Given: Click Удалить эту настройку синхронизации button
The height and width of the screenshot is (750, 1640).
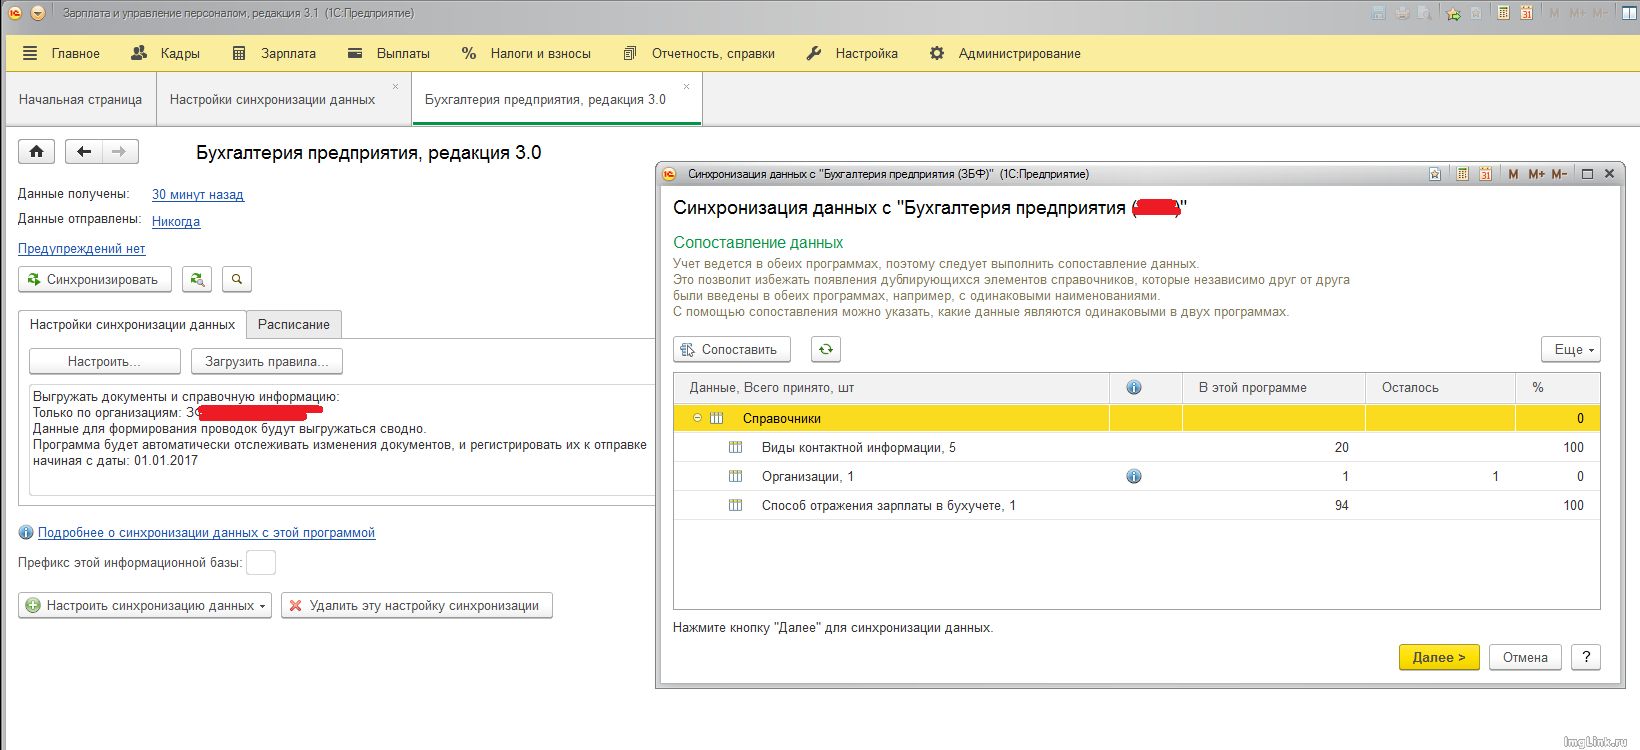Looking at the screenshot, I should click(417, 606).
